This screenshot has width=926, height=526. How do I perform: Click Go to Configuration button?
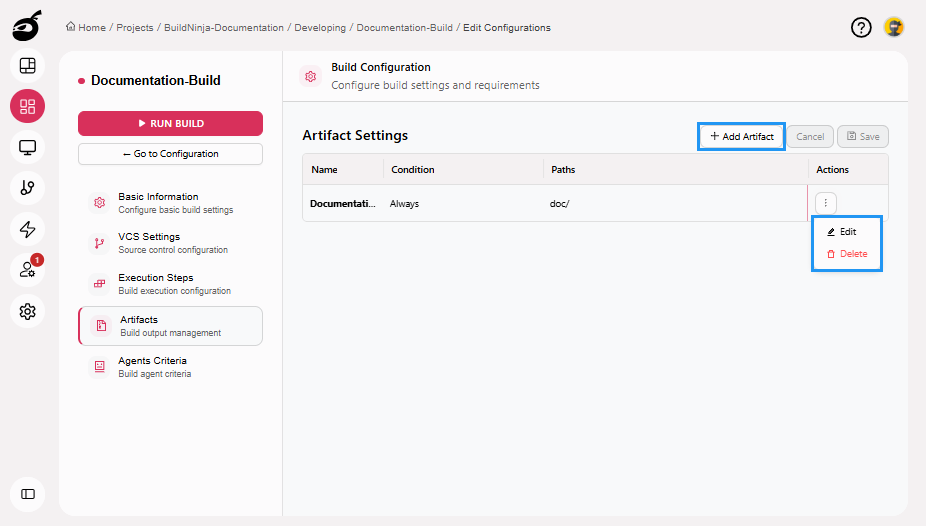point(170,154)
